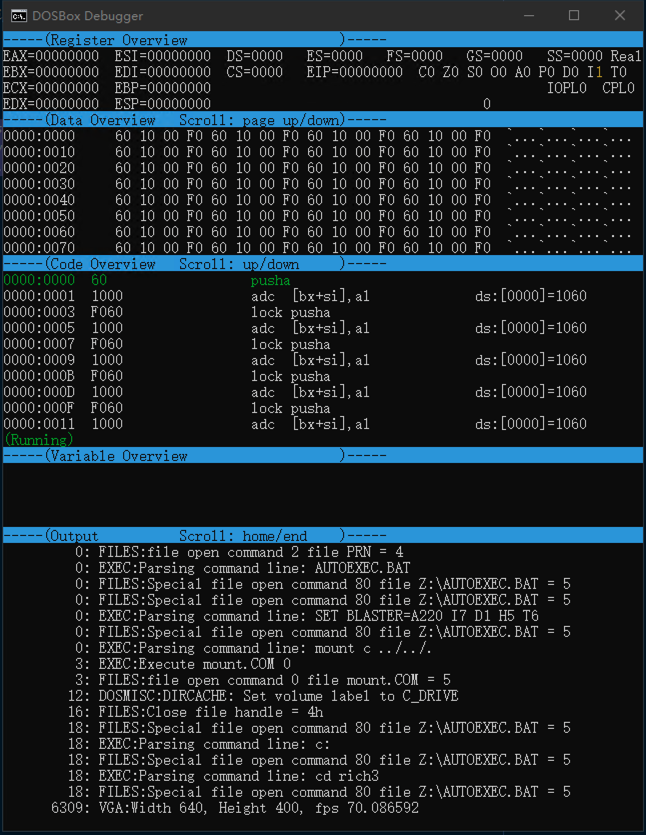Click the C0 carry flag
646x835 pixels.
point(427,72)
